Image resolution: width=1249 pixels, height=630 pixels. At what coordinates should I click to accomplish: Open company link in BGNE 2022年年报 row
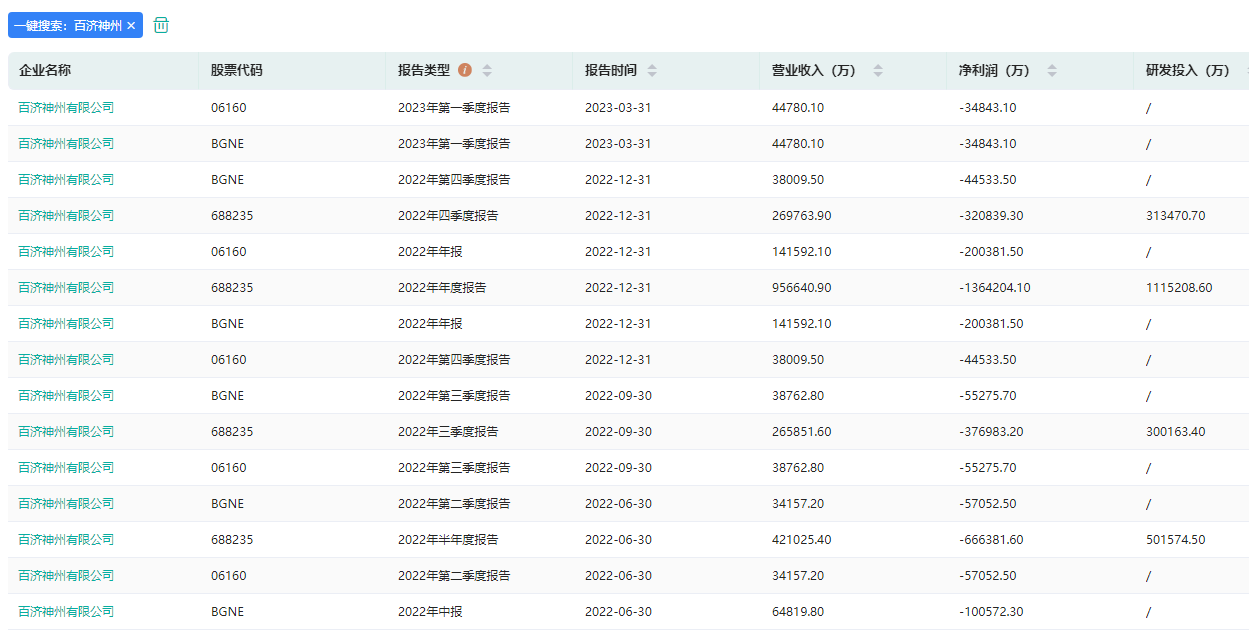click(66, 323)
